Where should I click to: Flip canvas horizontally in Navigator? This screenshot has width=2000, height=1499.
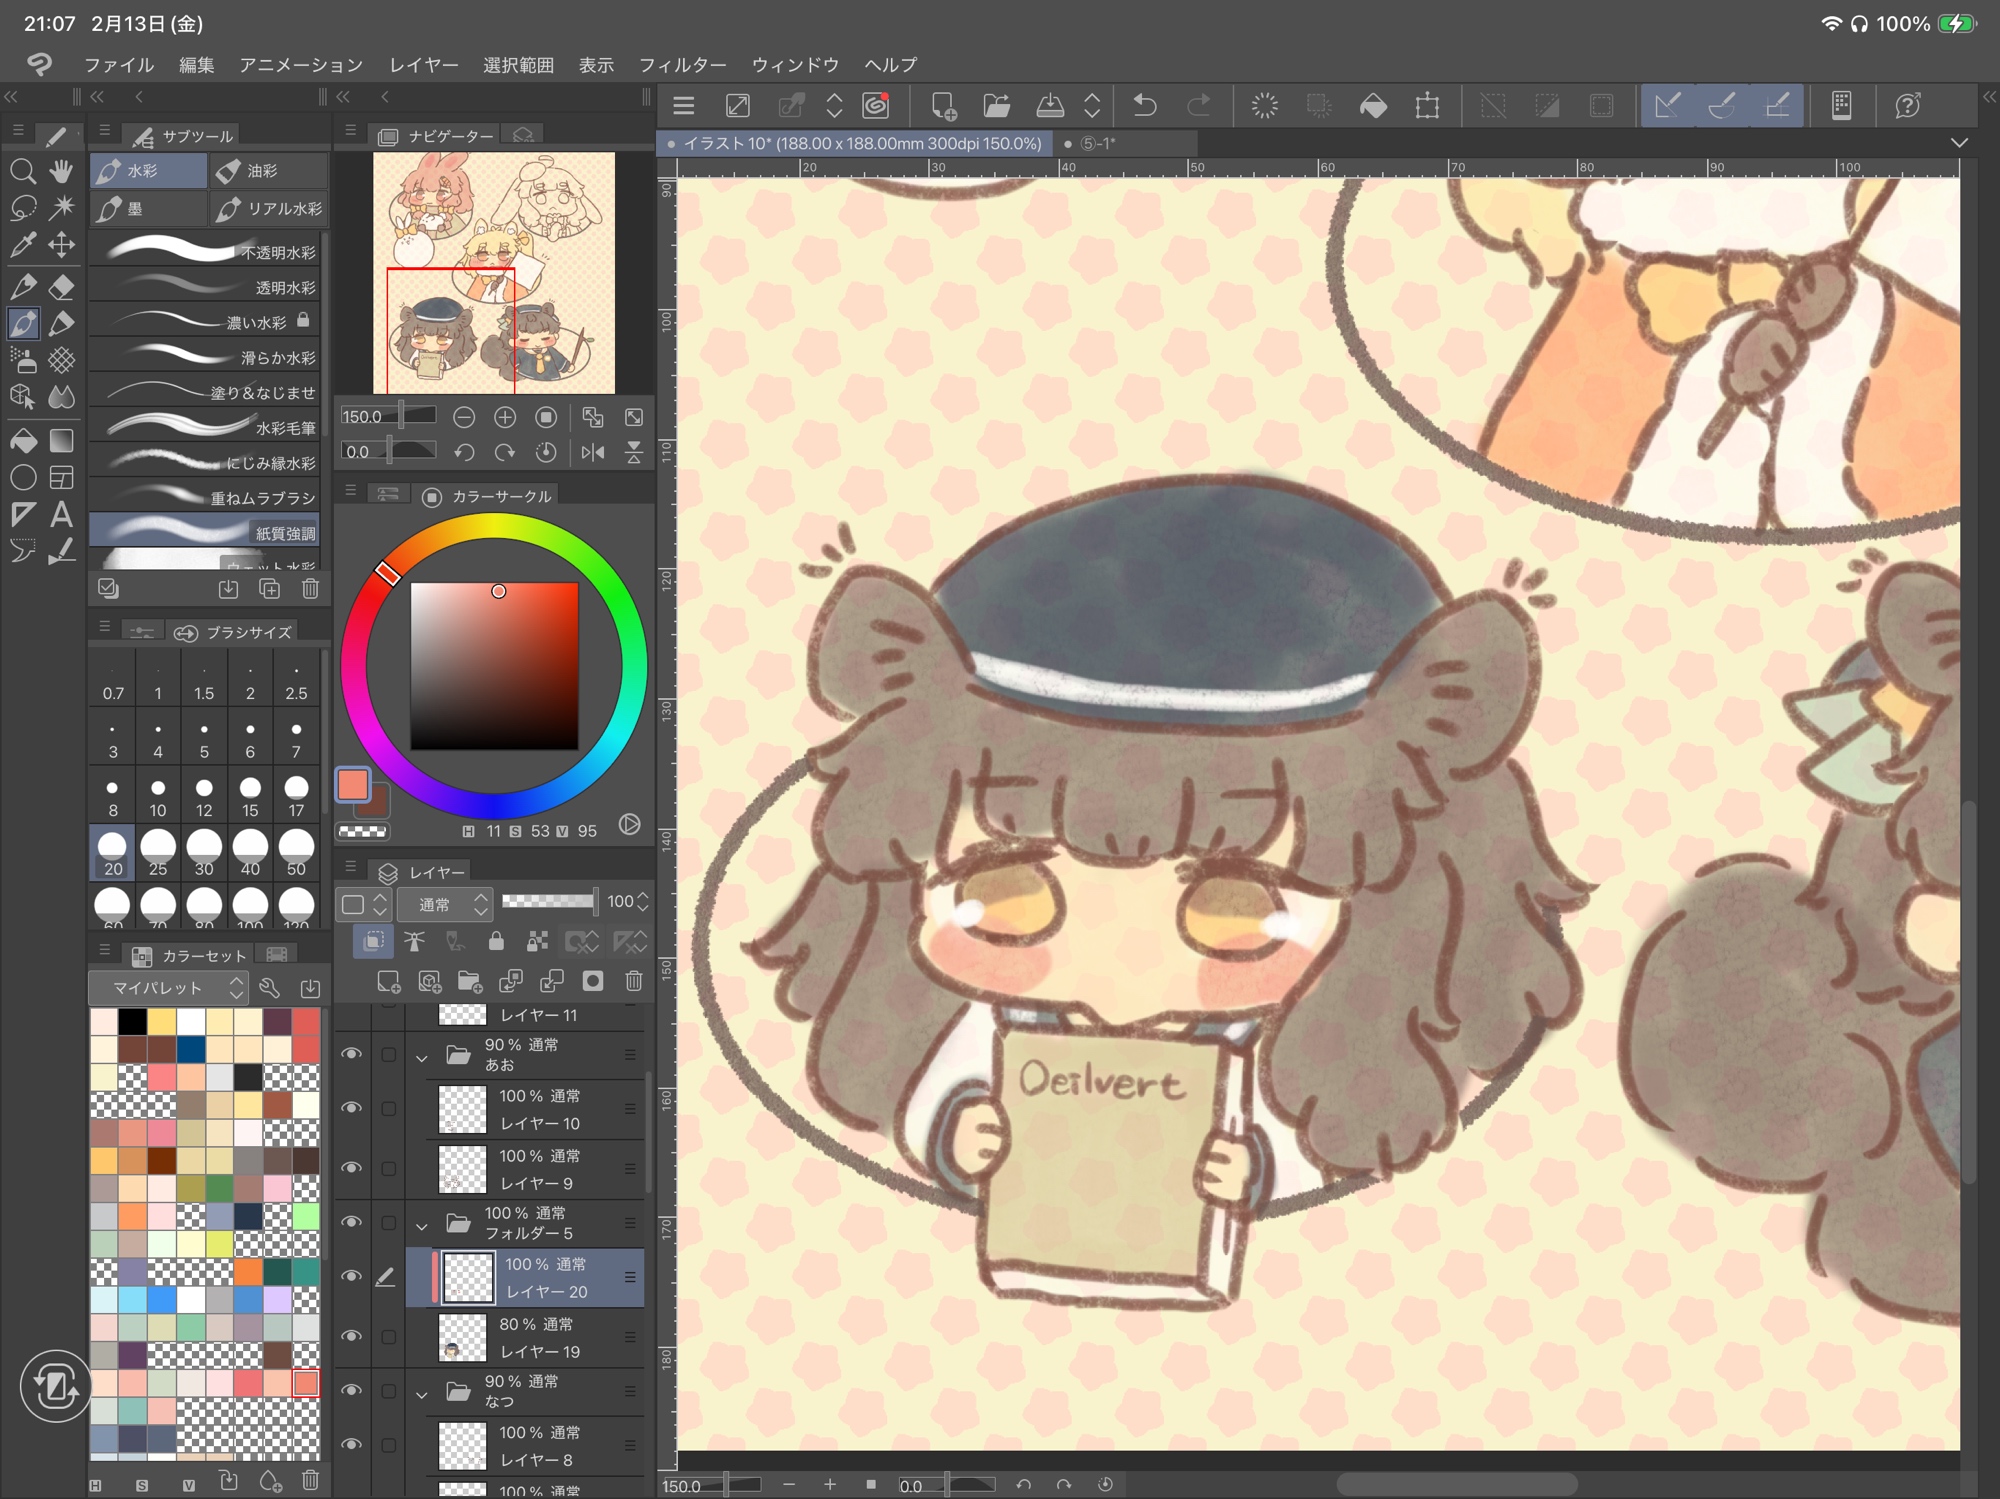[592, 452]
